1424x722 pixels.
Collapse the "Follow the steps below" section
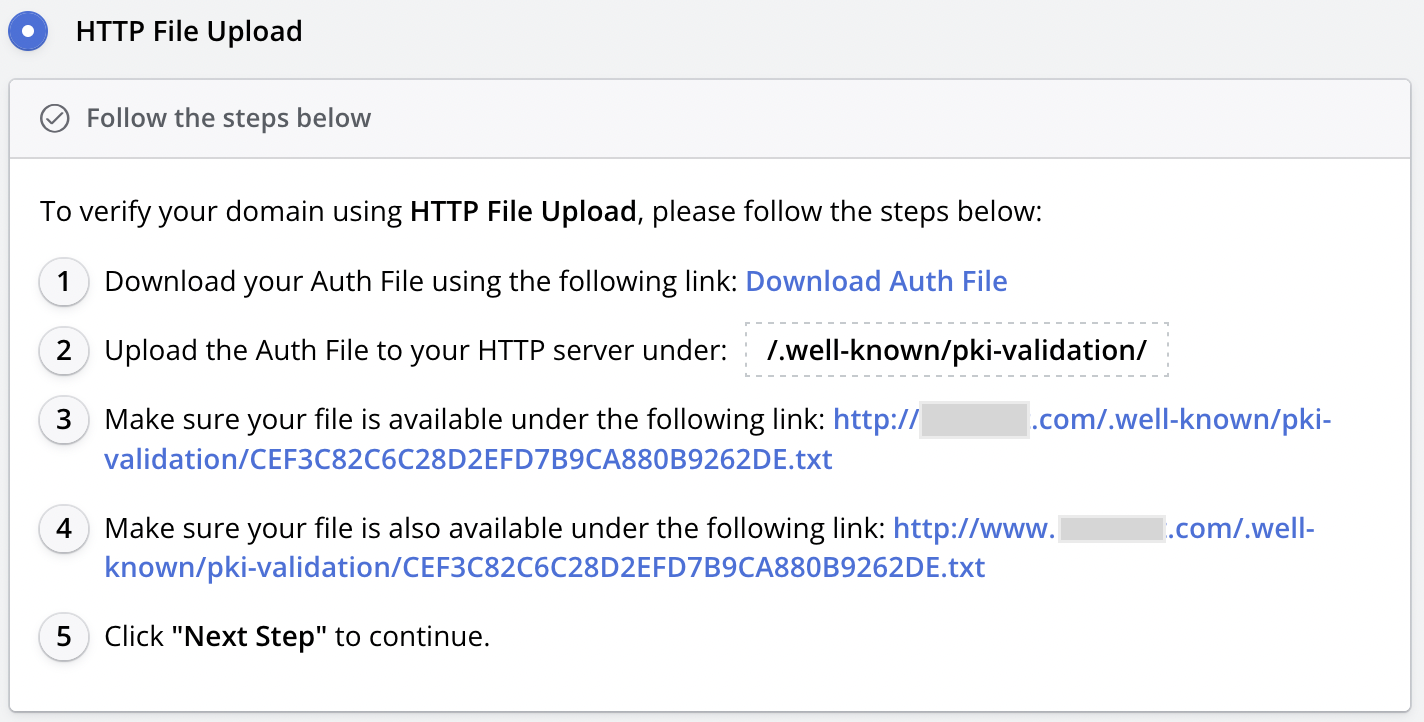(228, 118)
